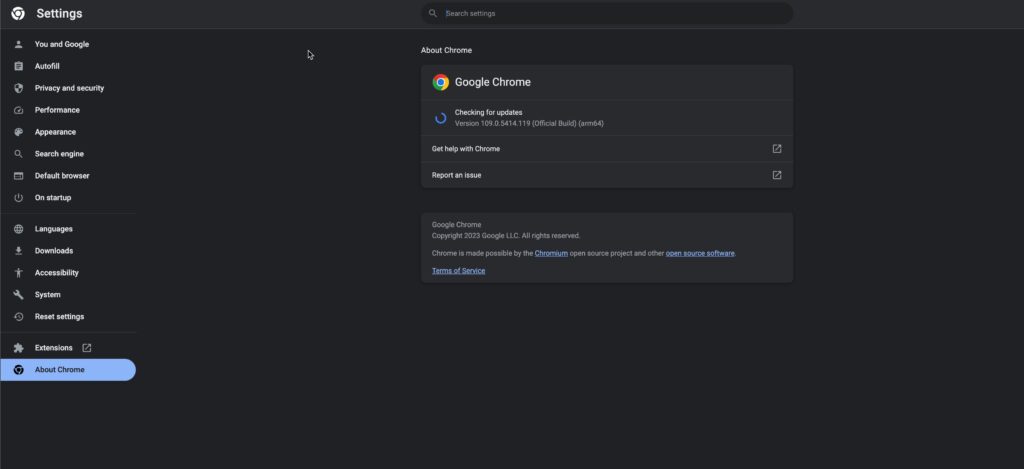1024x469 pixels.
Task: Open the Chromium project link
Action: coord(551,253)
